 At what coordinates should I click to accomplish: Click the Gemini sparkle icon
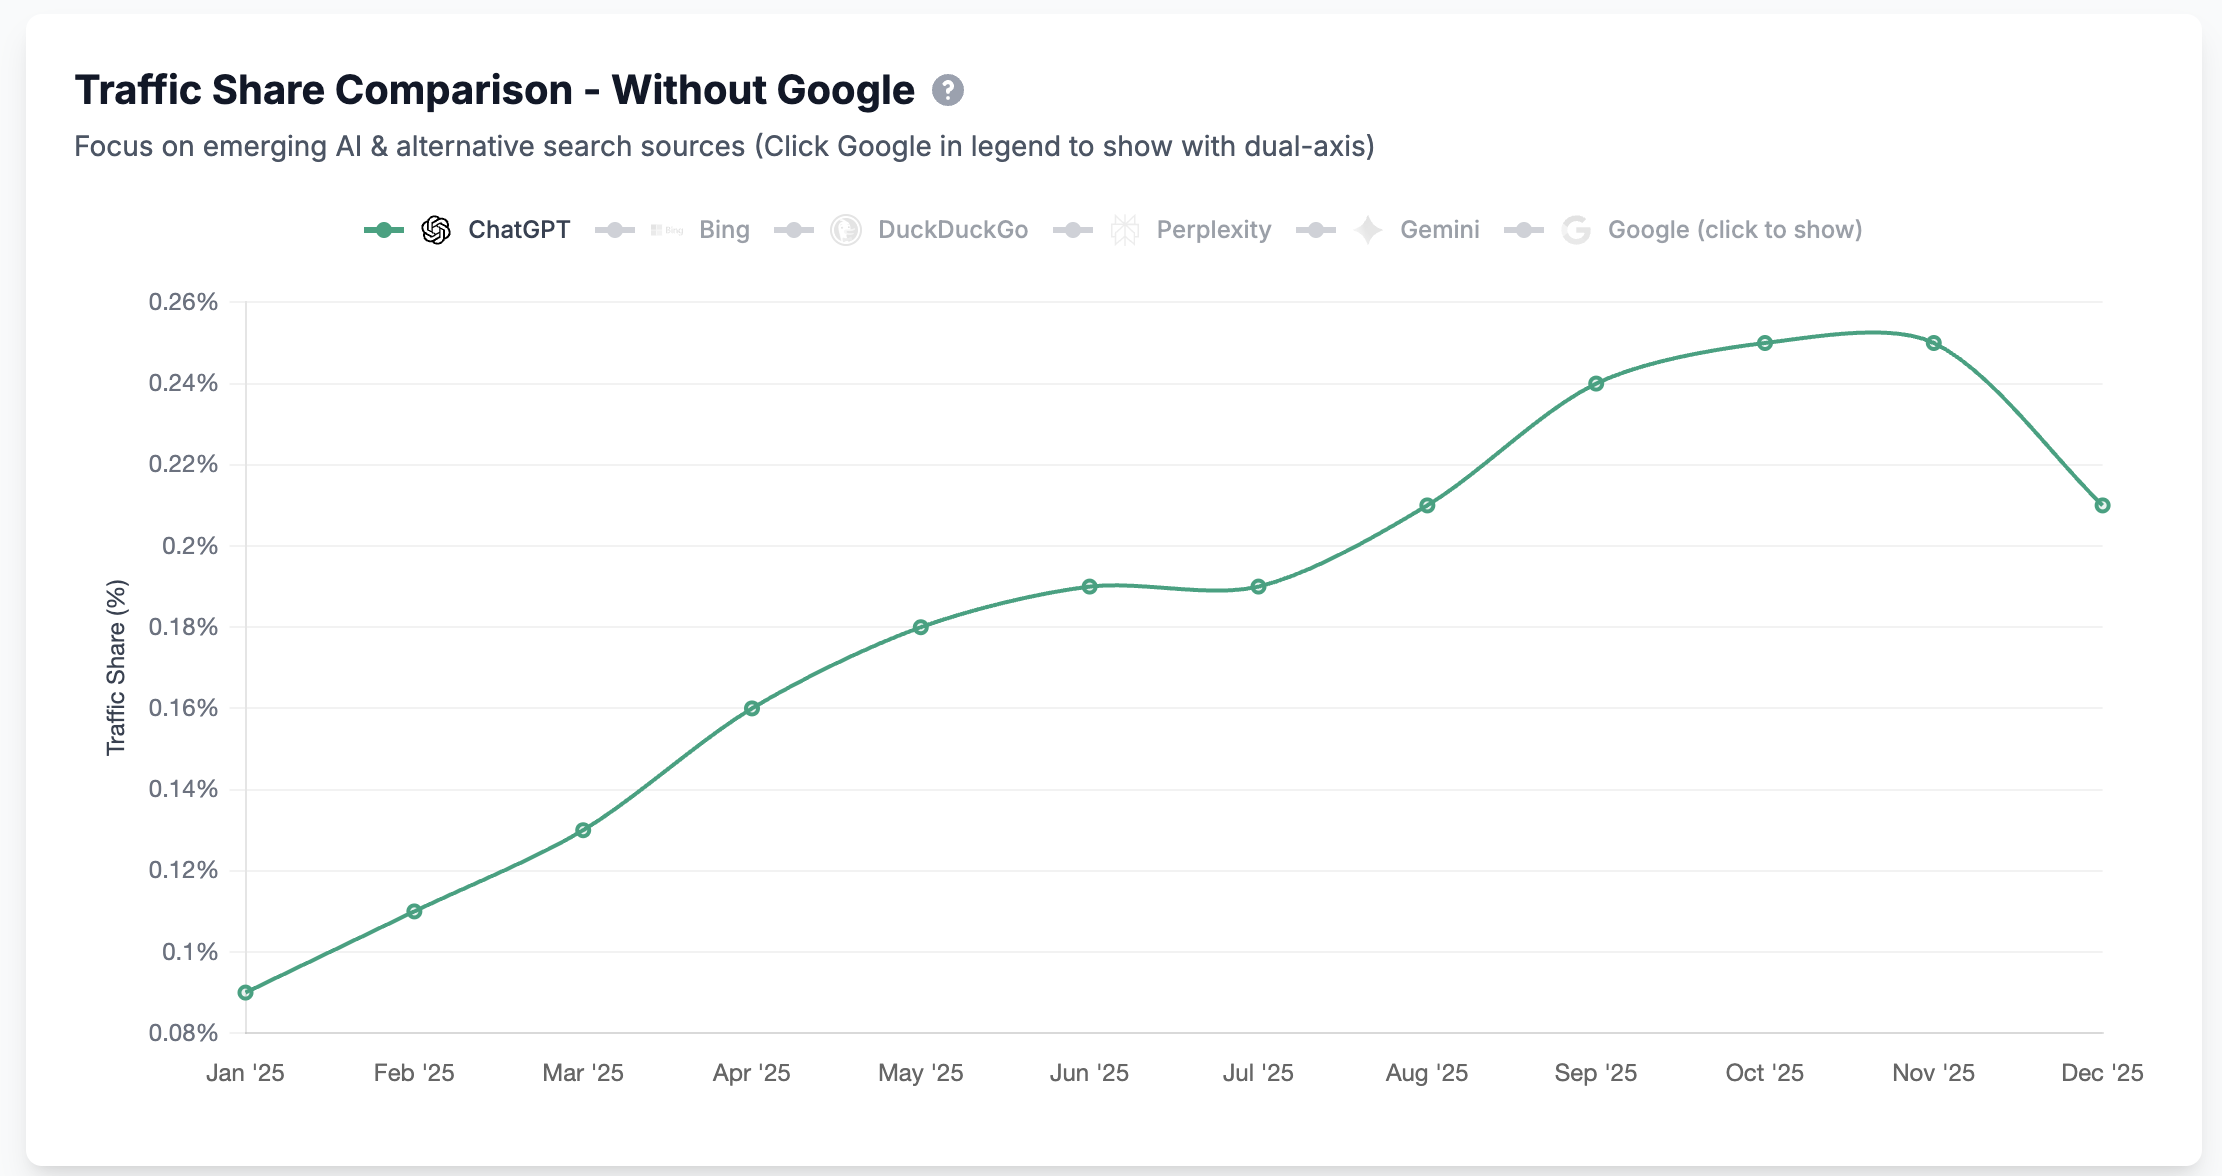[x=1368, y=230]
